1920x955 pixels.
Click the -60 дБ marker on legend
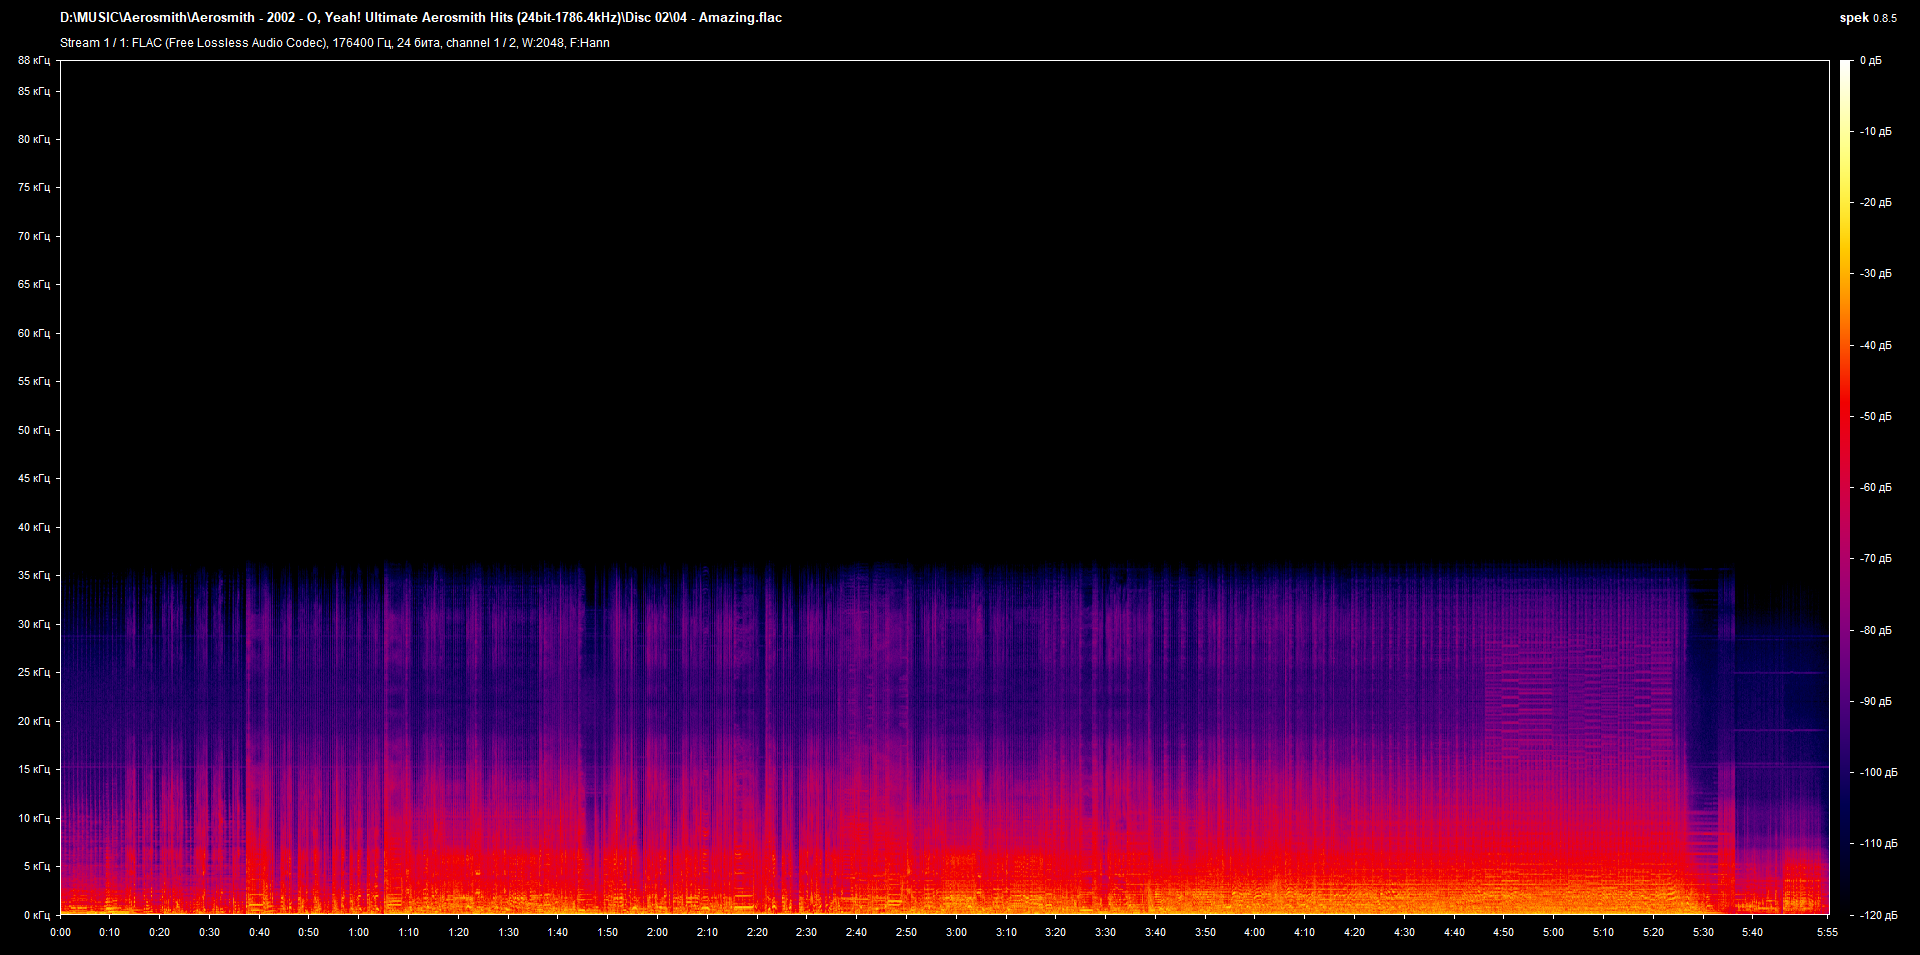point(1876,487)
